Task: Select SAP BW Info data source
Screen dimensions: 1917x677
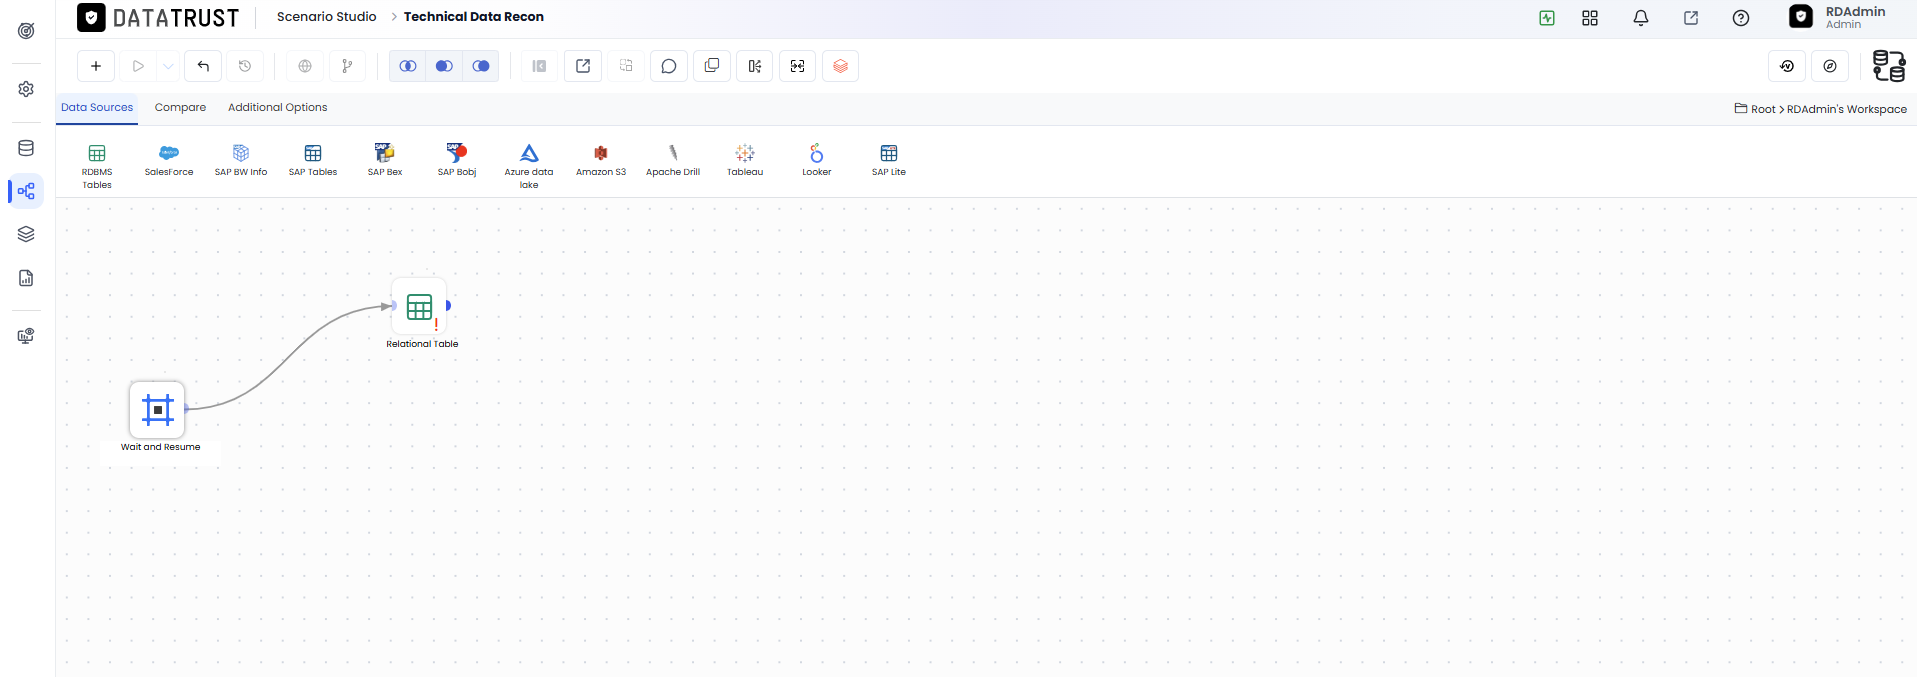Action: (x=241, y=160)
